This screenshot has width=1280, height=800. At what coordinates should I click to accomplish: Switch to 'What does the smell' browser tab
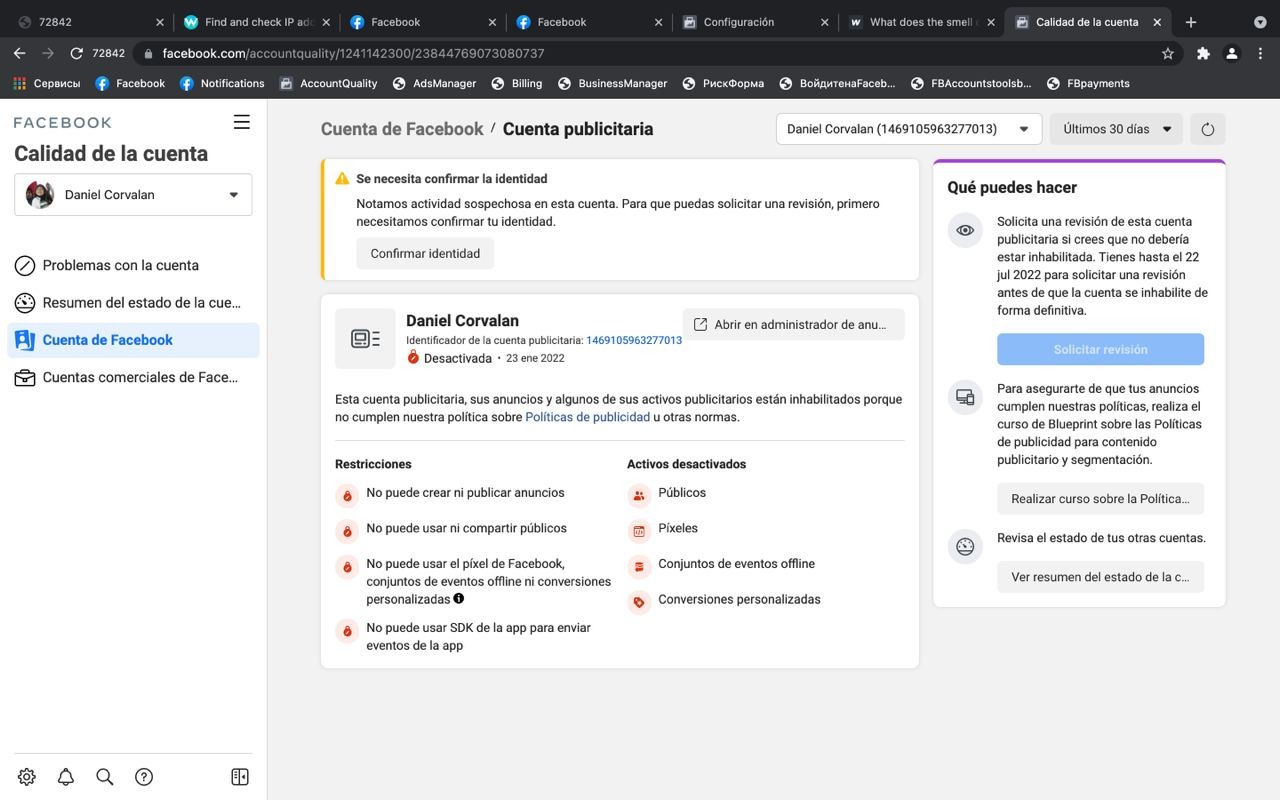pyautogui.click(x=923, y=22)
